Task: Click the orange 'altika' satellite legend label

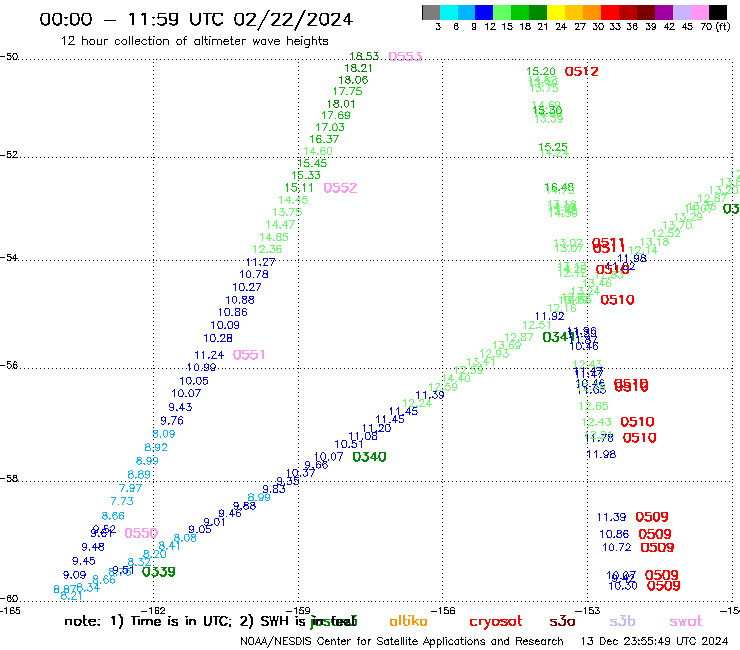Action: (x=408, y=621)
